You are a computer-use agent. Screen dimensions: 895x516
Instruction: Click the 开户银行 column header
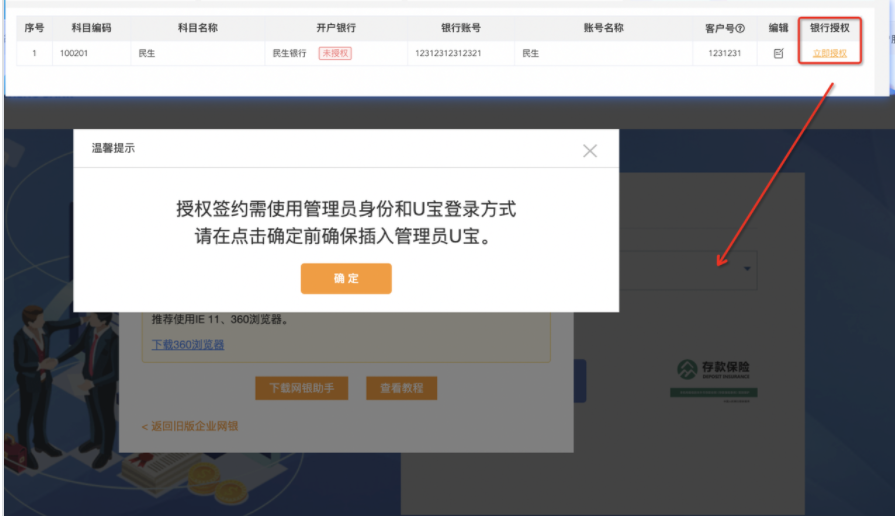[x=335, y=28]
